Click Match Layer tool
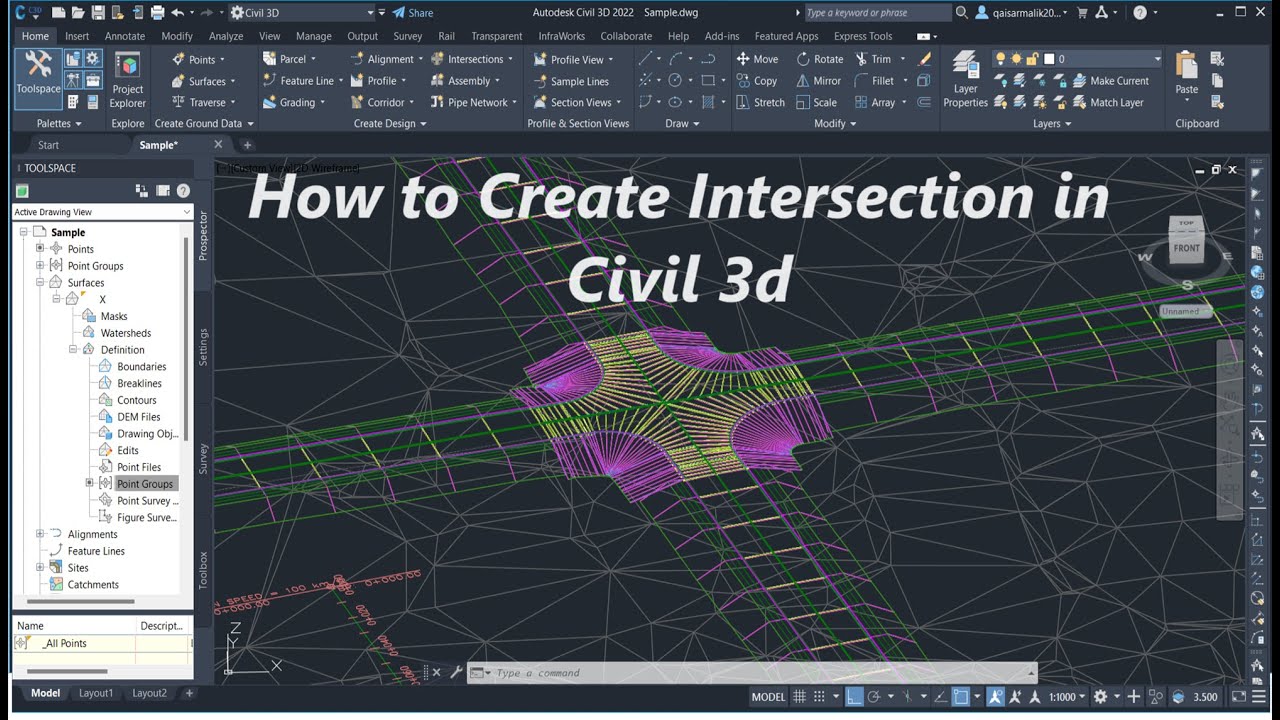Screen dimensions: 1280x720 (1108, 102)
